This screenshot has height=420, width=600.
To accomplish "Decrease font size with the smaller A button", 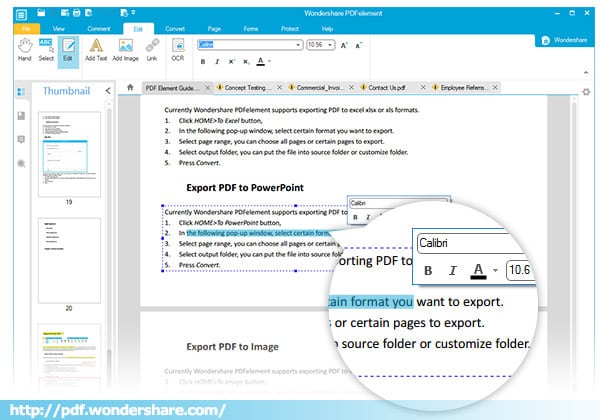I will pyautogui.click(x=358, y=46).
